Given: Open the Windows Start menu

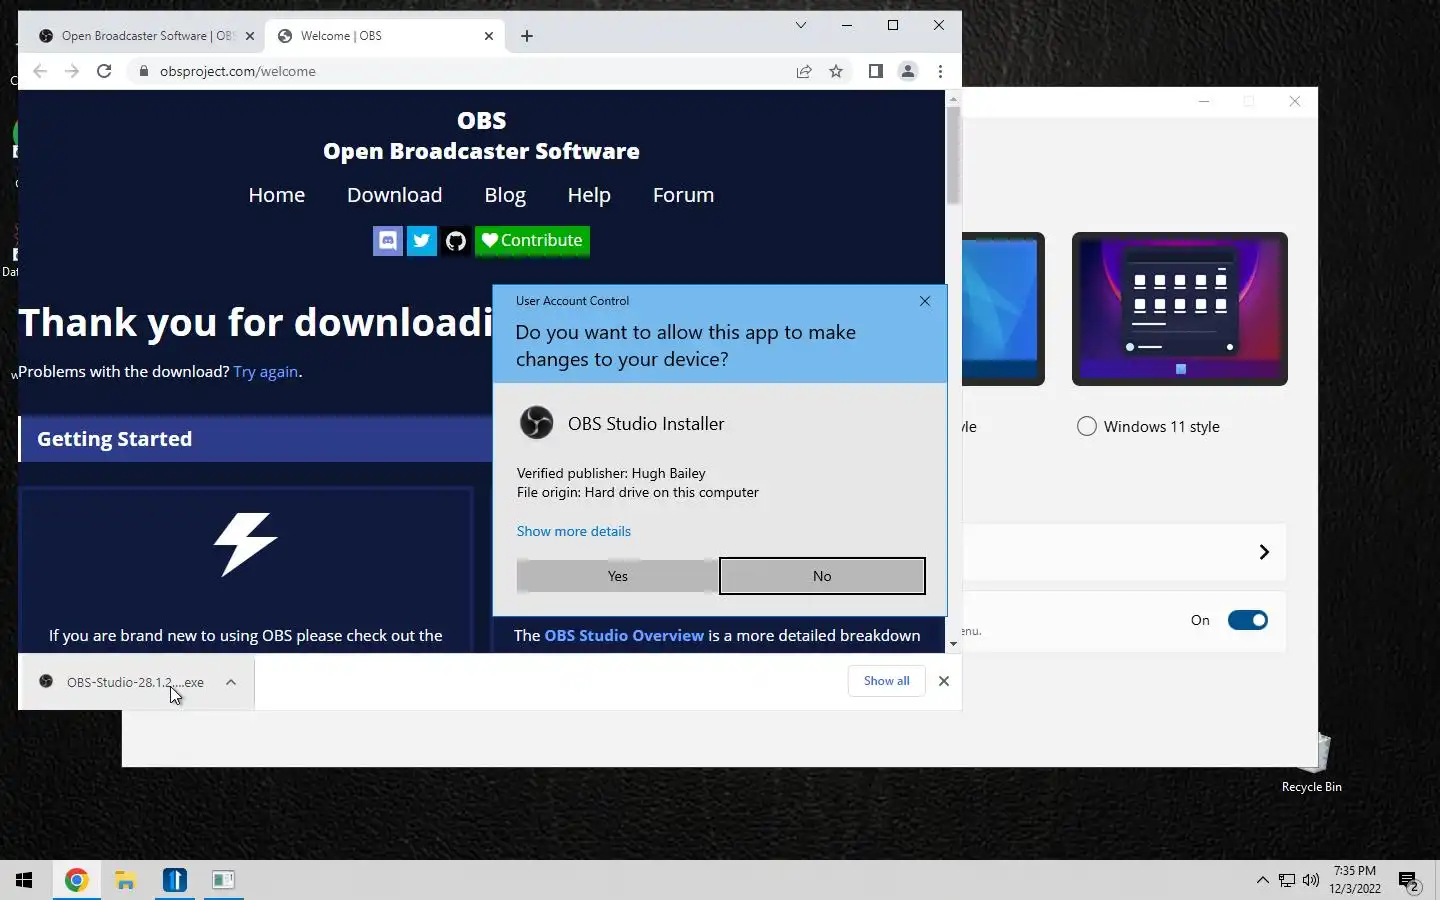Looking at the screenshot, I should 24,880.
